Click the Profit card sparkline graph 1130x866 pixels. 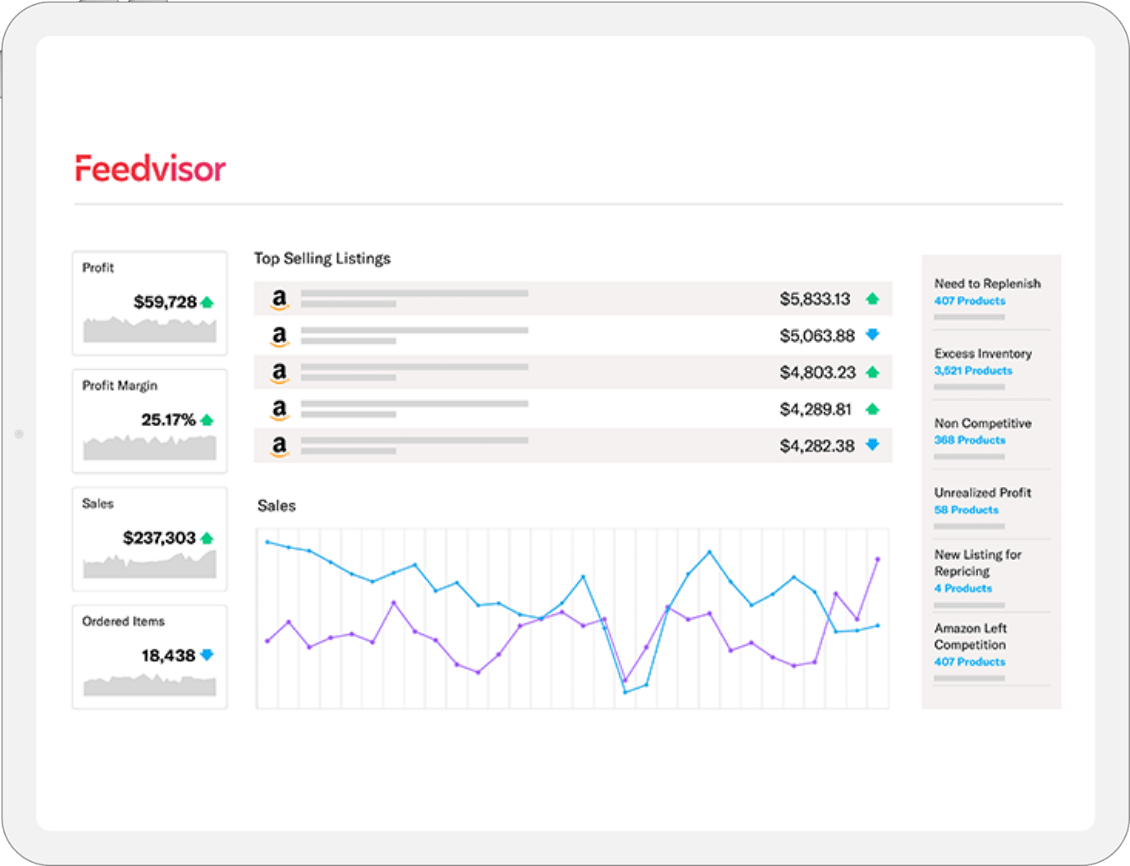(148, 330)
